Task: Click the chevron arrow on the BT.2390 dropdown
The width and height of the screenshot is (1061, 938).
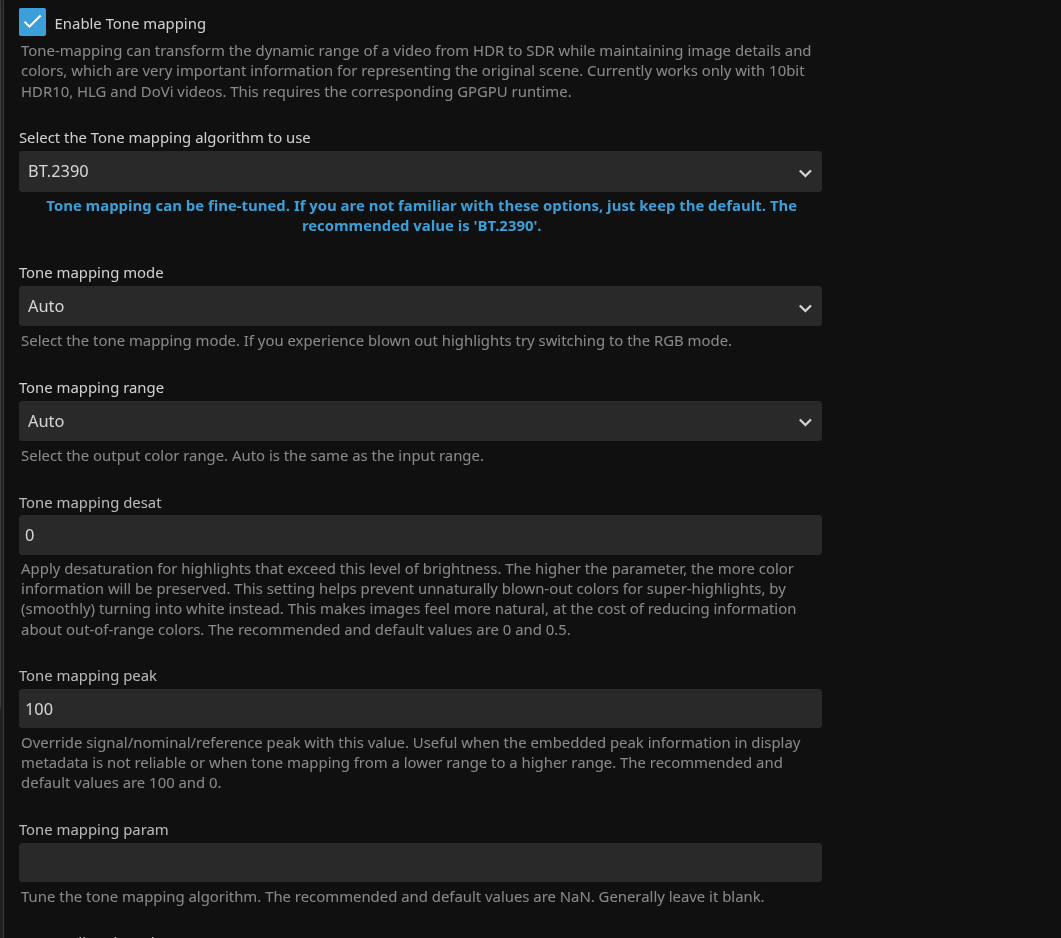Action: [x=805, y=173]
